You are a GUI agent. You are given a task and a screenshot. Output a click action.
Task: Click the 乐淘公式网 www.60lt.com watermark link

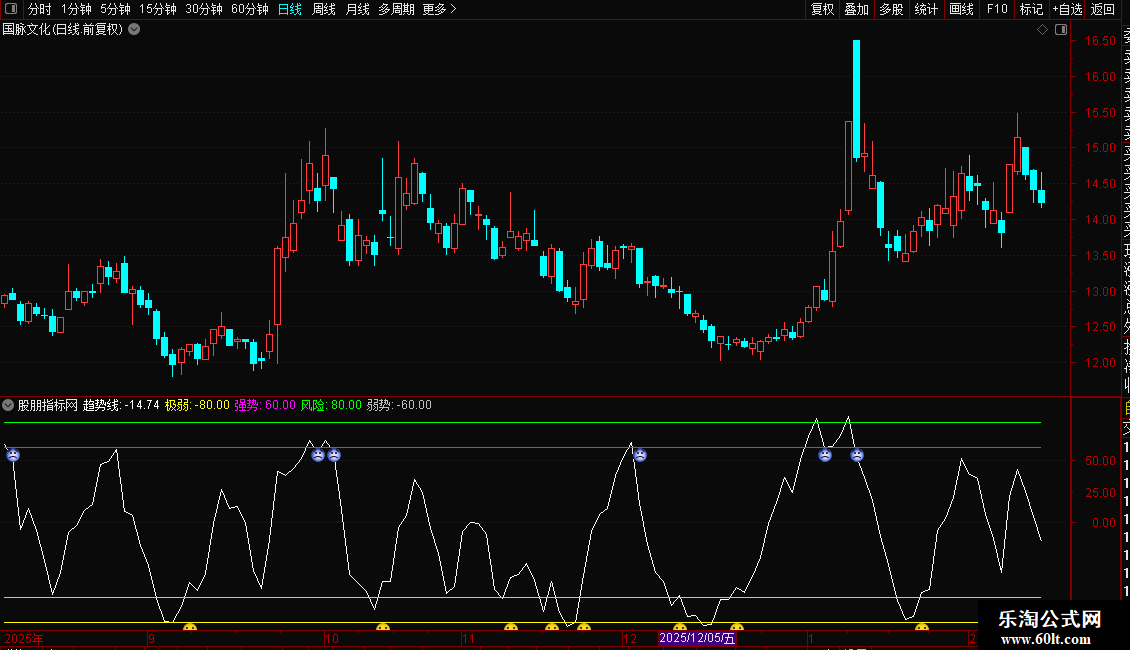point(1050,629)
